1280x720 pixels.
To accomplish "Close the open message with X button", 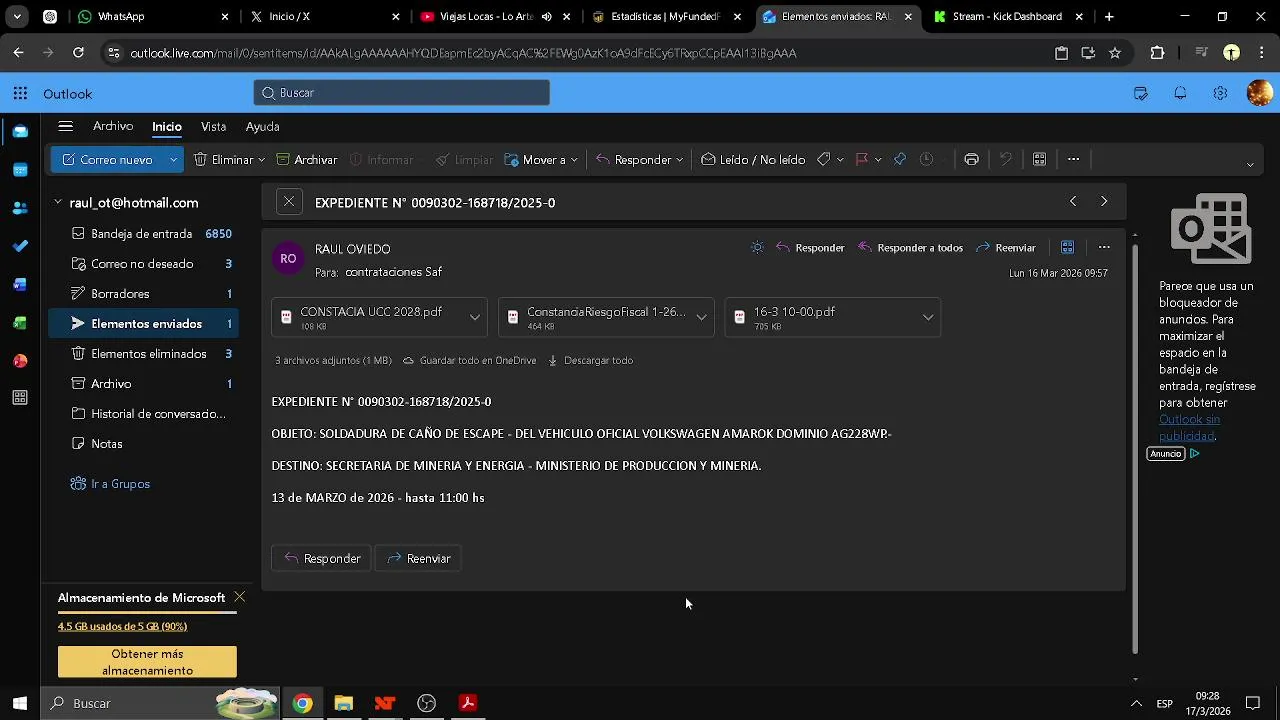I will pyautogui.click(x=289, y=202).
